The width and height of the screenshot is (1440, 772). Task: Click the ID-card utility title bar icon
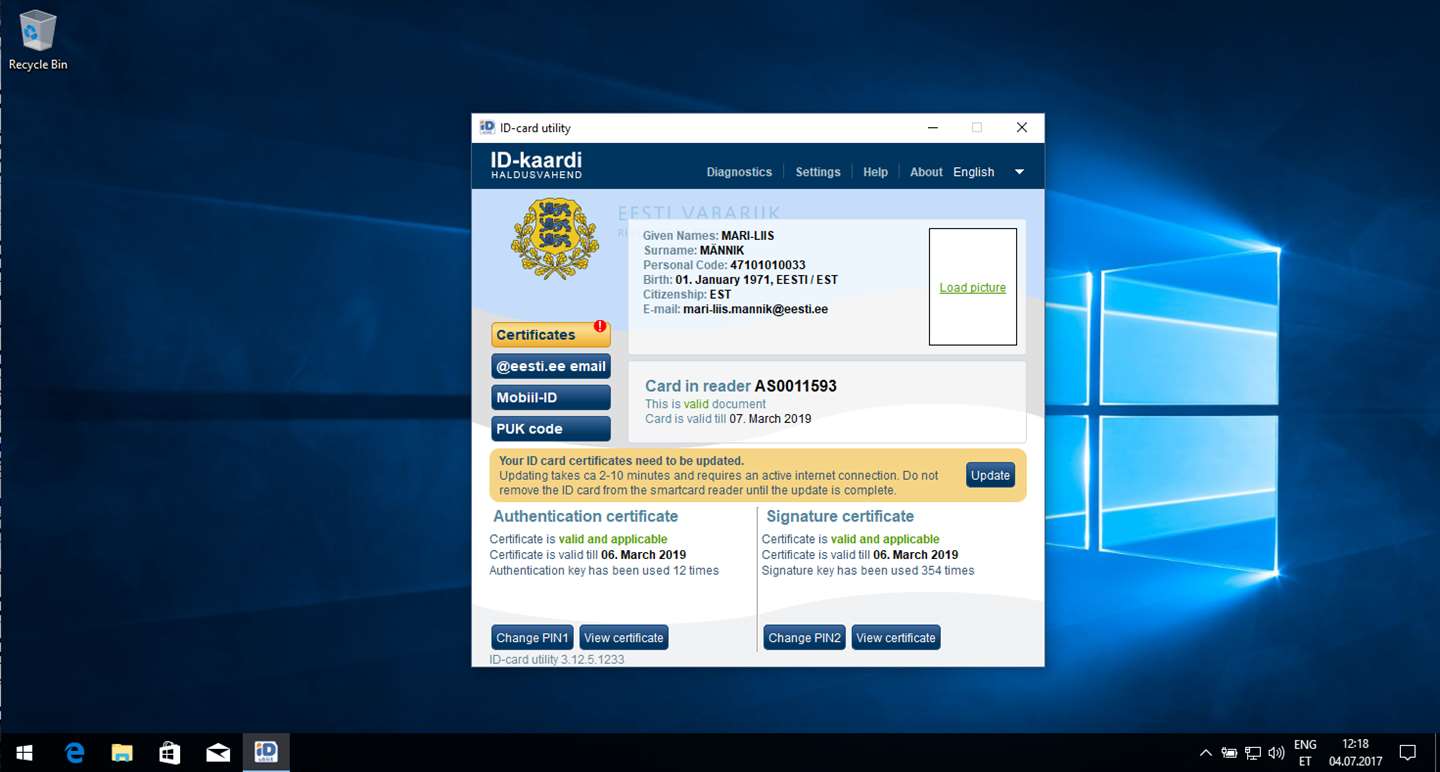pos(487,127)
